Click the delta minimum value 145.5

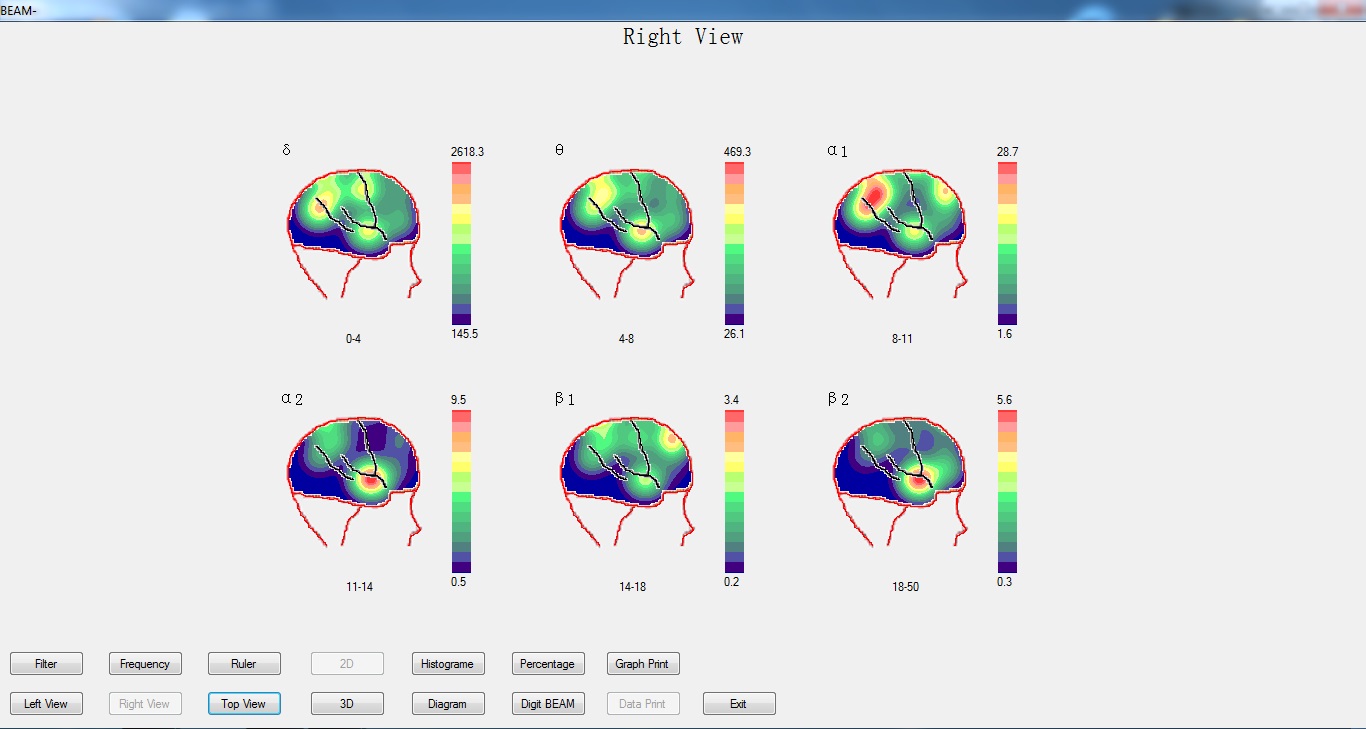[x=465, y=334]
